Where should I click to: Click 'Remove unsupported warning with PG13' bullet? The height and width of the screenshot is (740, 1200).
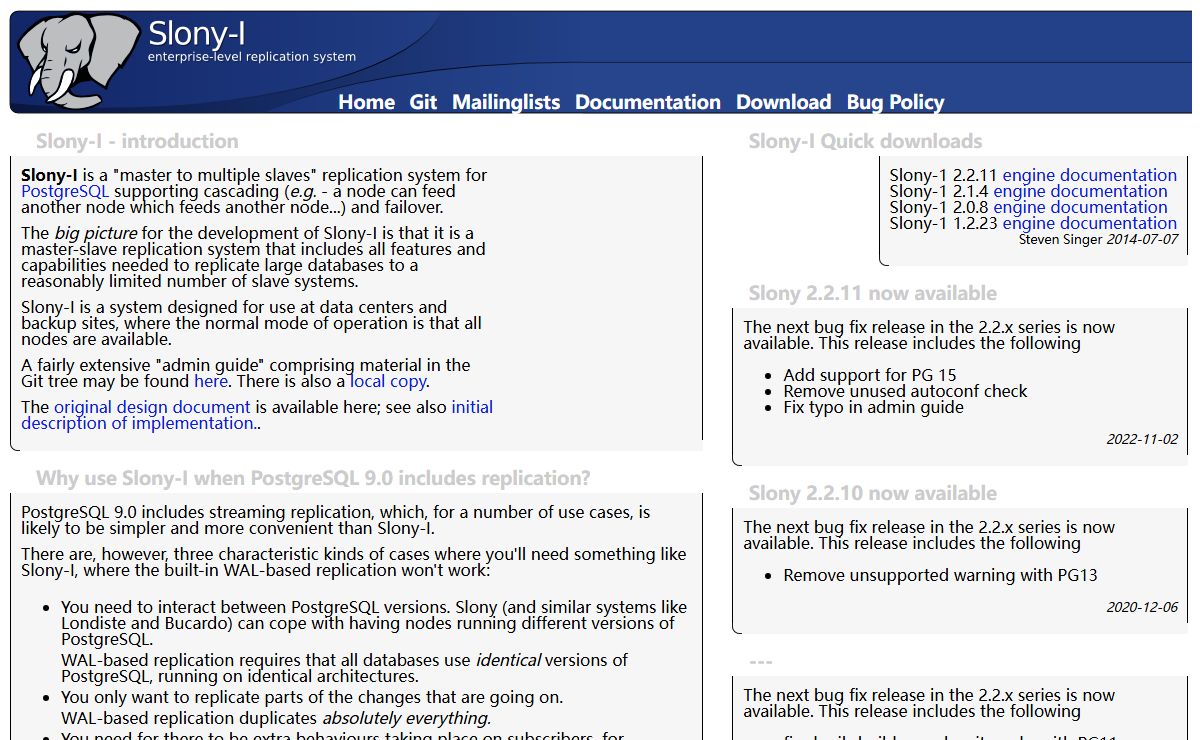940,575
